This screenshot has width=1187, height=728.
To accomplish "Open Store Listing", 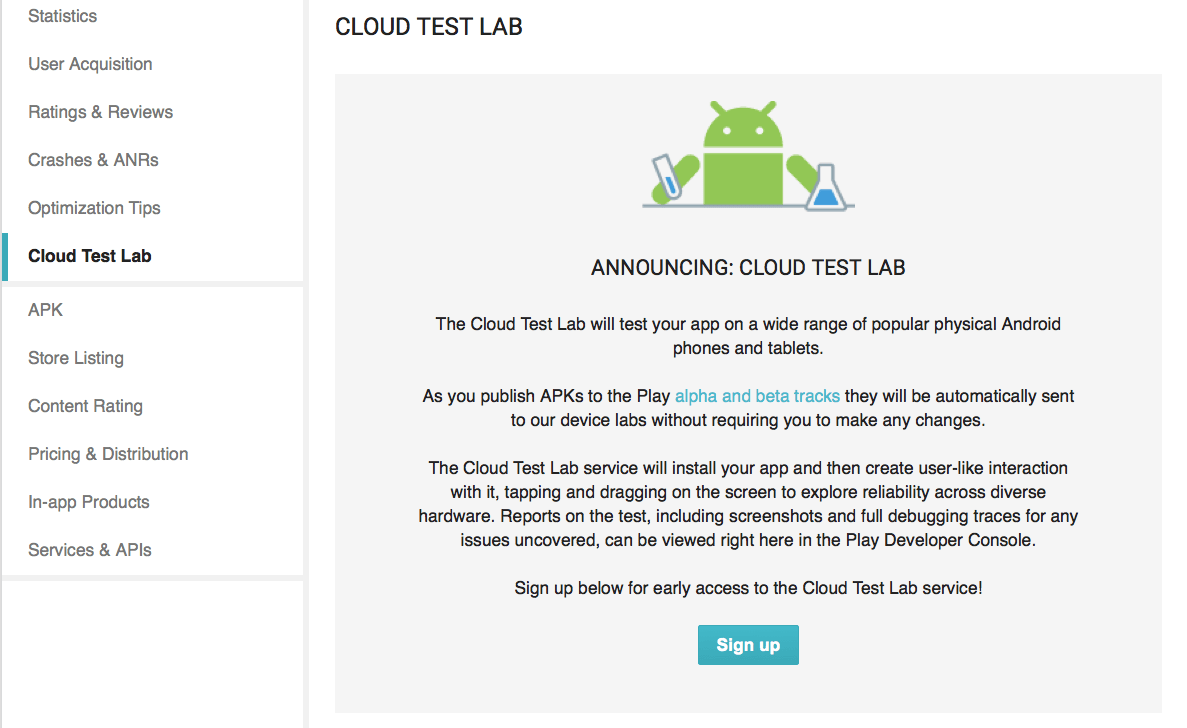I will point(76,358).
